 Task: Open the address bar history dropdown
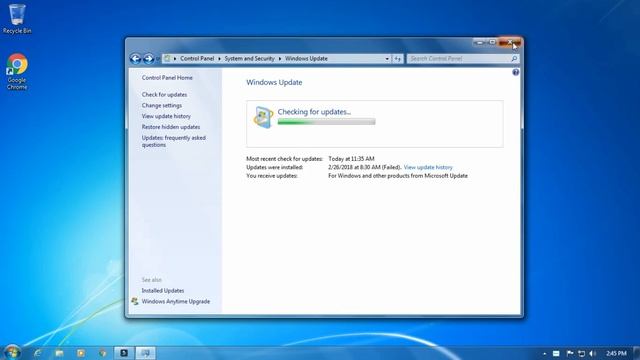point(387,59)
